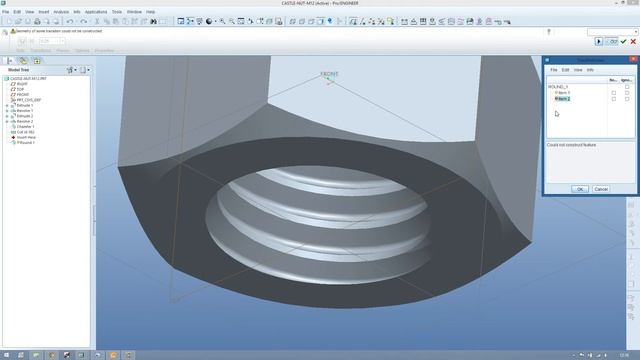Click the orange app icon on taskbar

click(113, 355)
